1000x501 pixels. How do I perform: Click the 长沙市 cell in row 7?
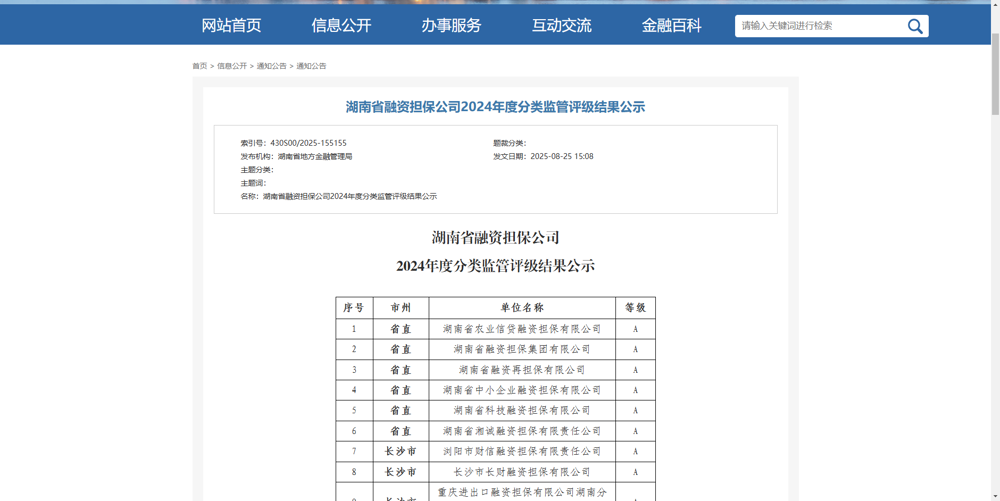(401, 451)
